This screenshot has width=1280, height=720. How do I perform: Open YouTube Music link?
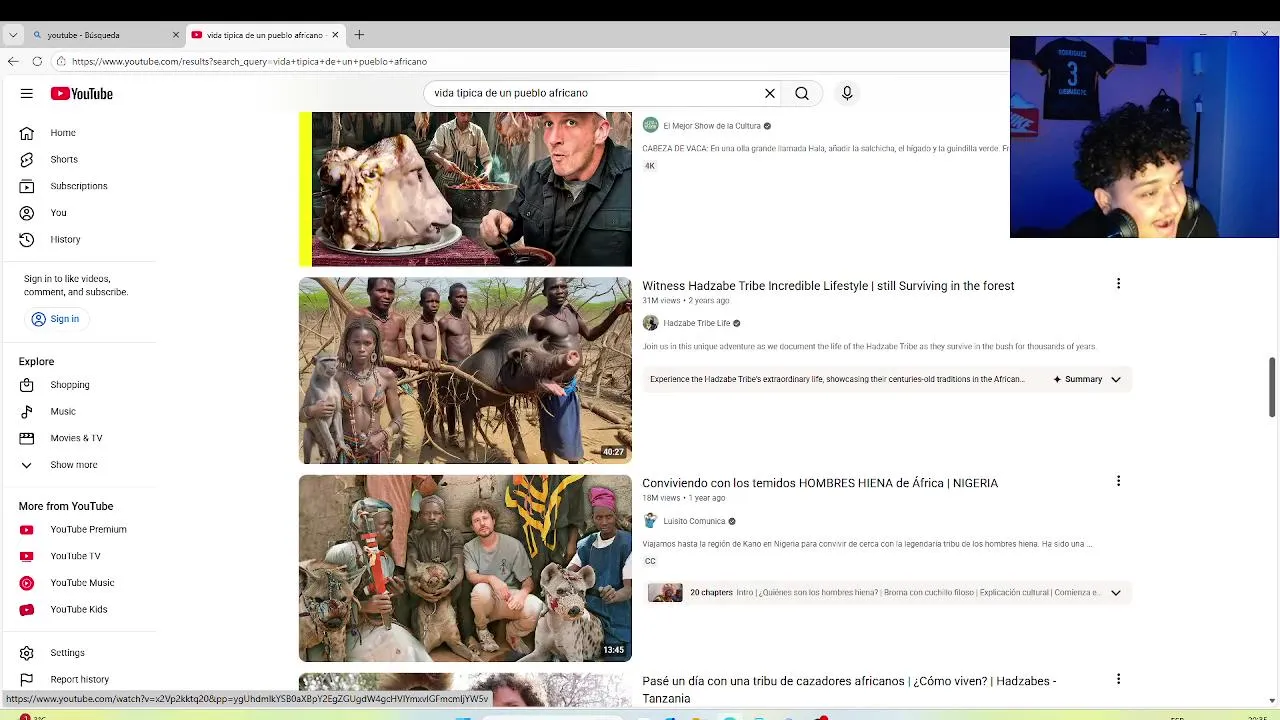pos(80,583)
